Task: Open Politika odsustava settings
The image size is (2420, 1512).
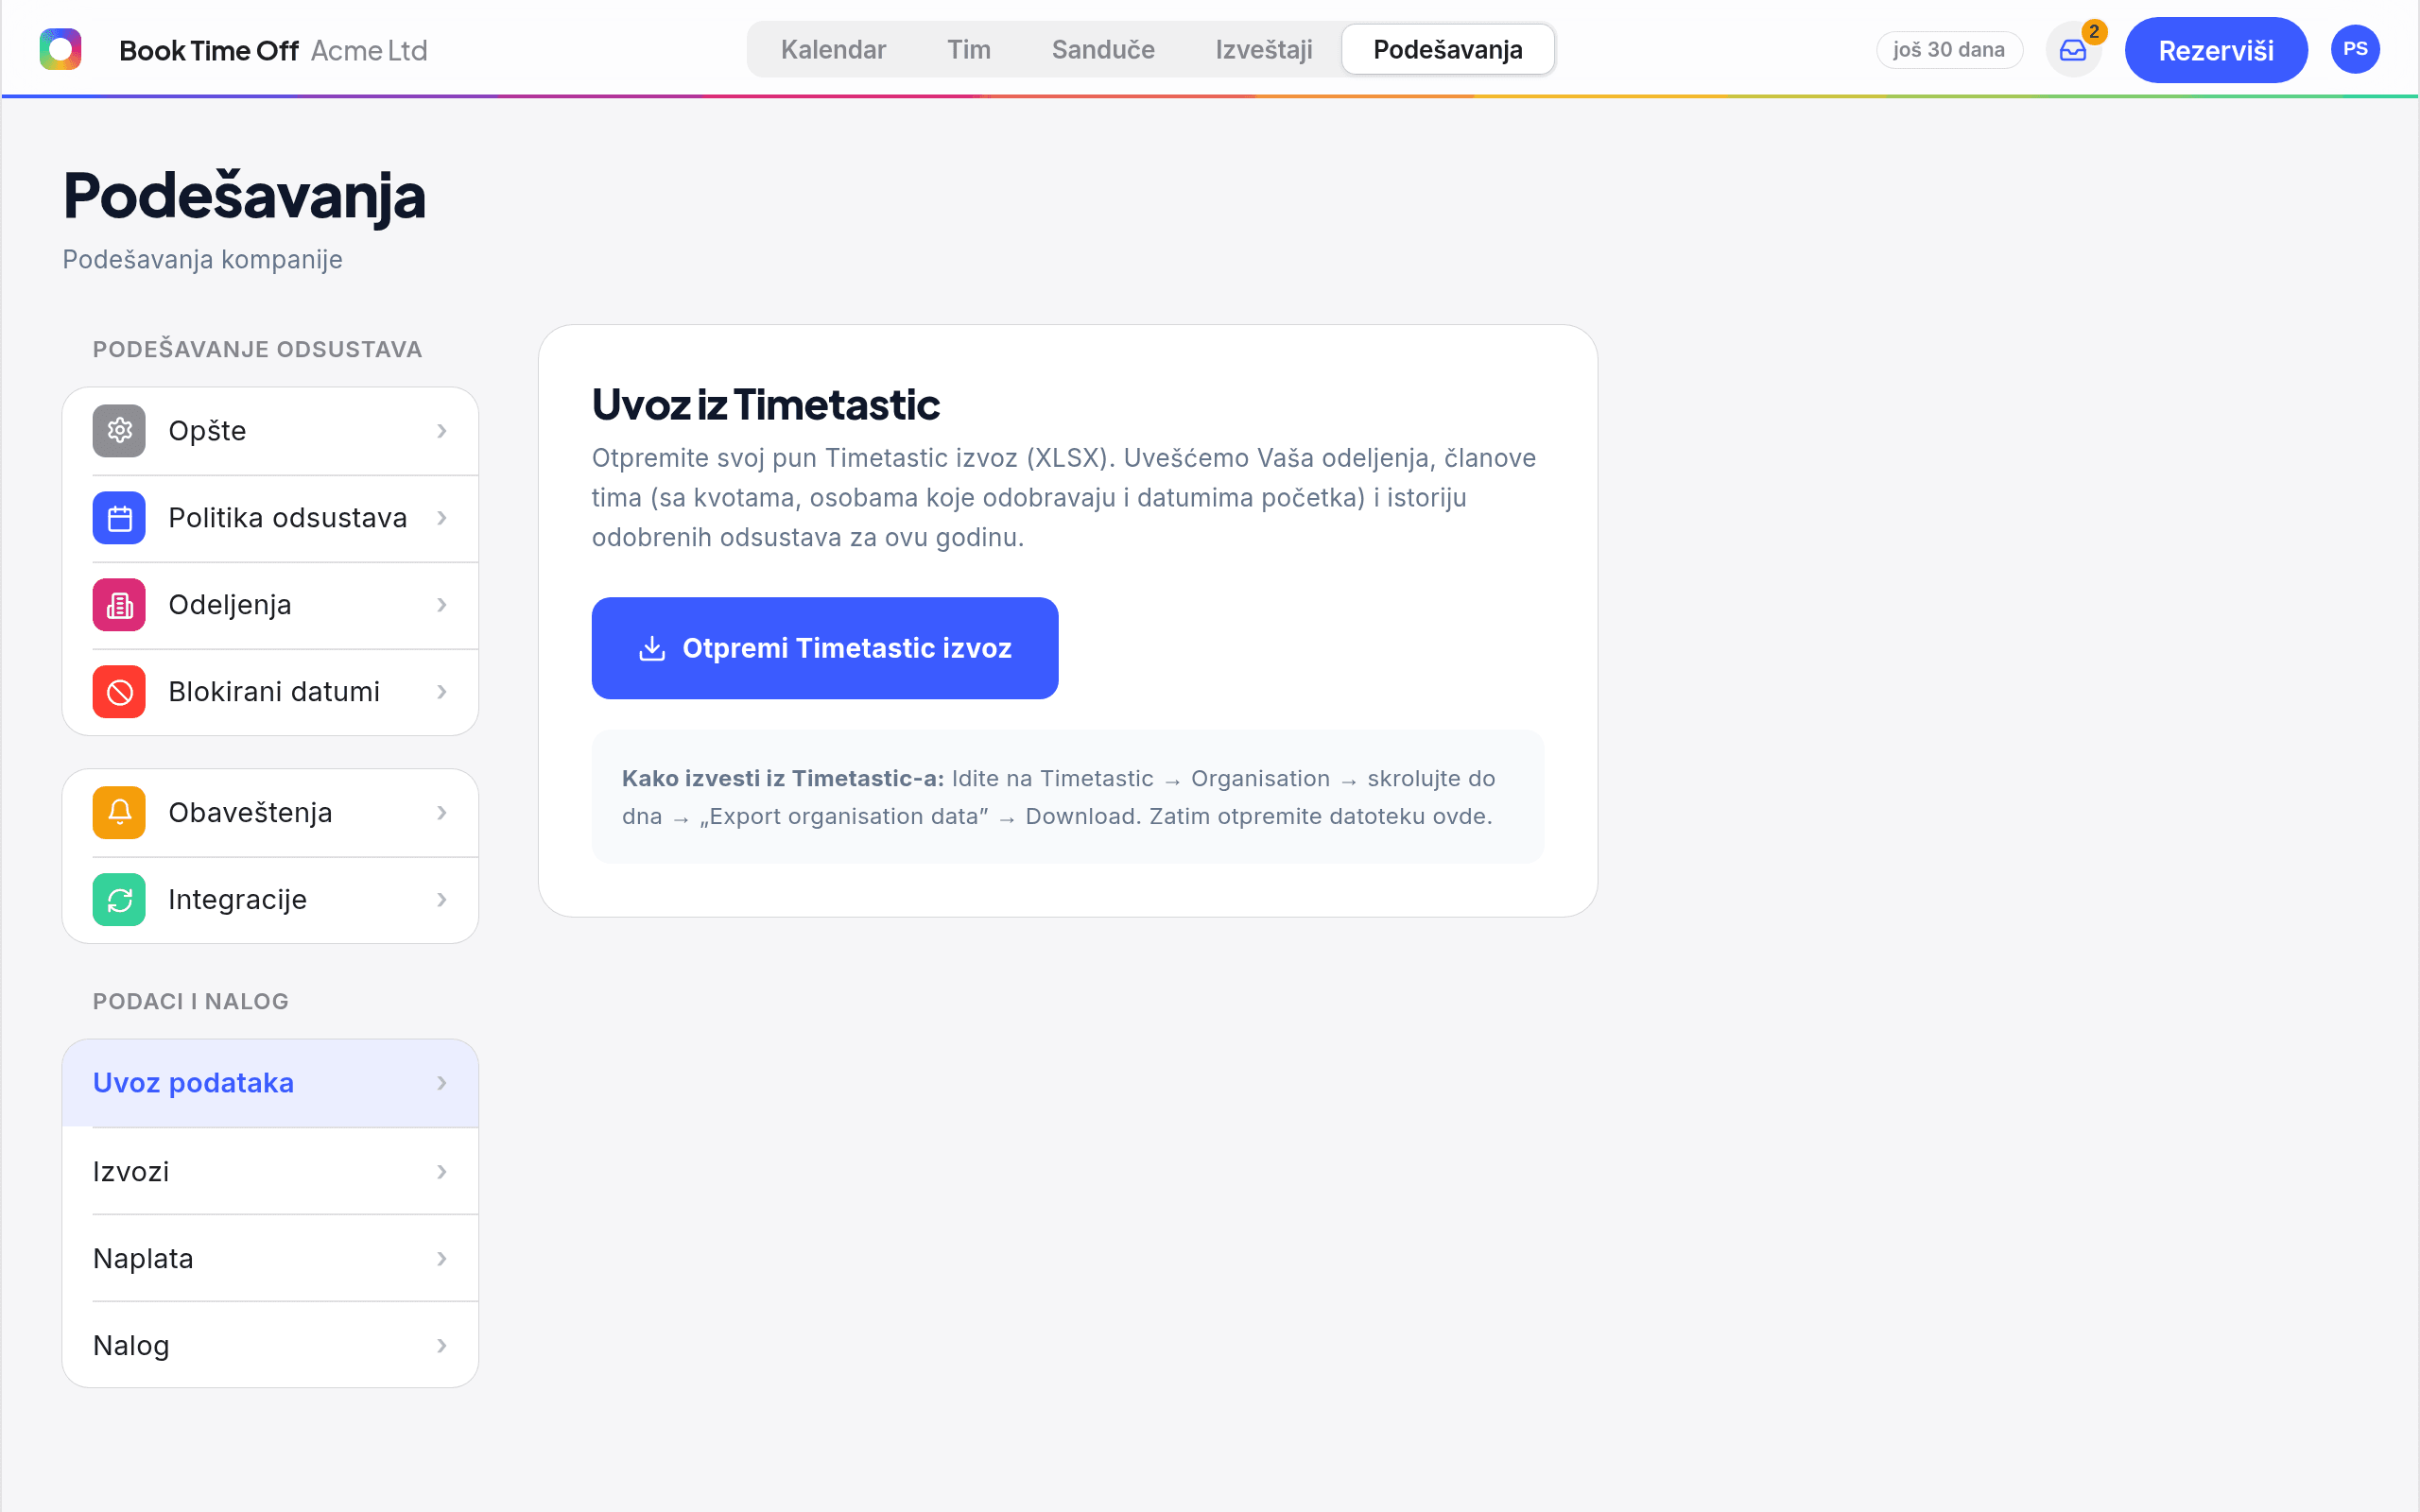Action: pyautogui.click(x=270, y=518)
